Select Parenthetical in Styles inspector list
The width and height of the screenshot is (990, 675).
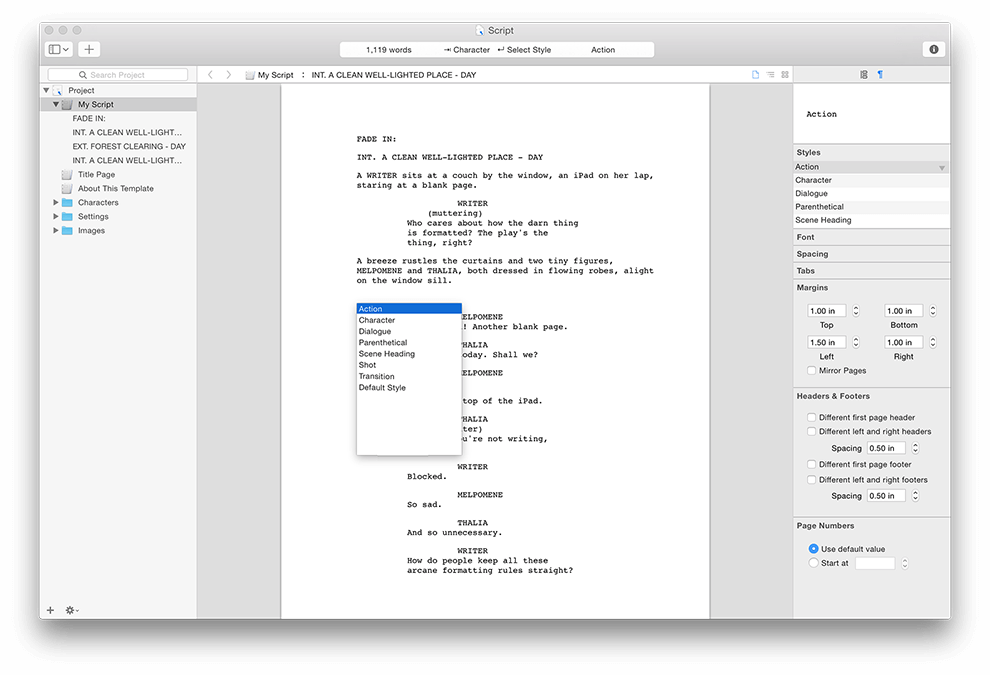(x=871, y=206)
